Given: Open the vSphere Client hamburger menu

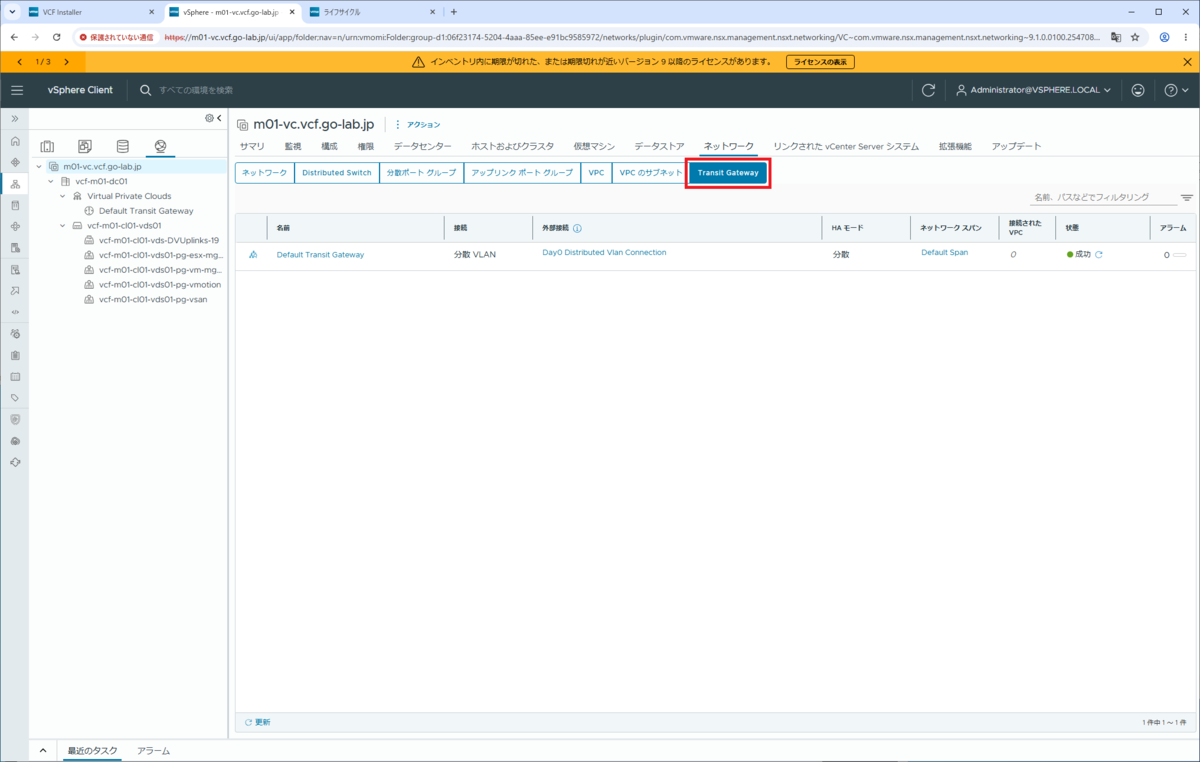Looking at the screenshot, I should [x=16, y=90].
